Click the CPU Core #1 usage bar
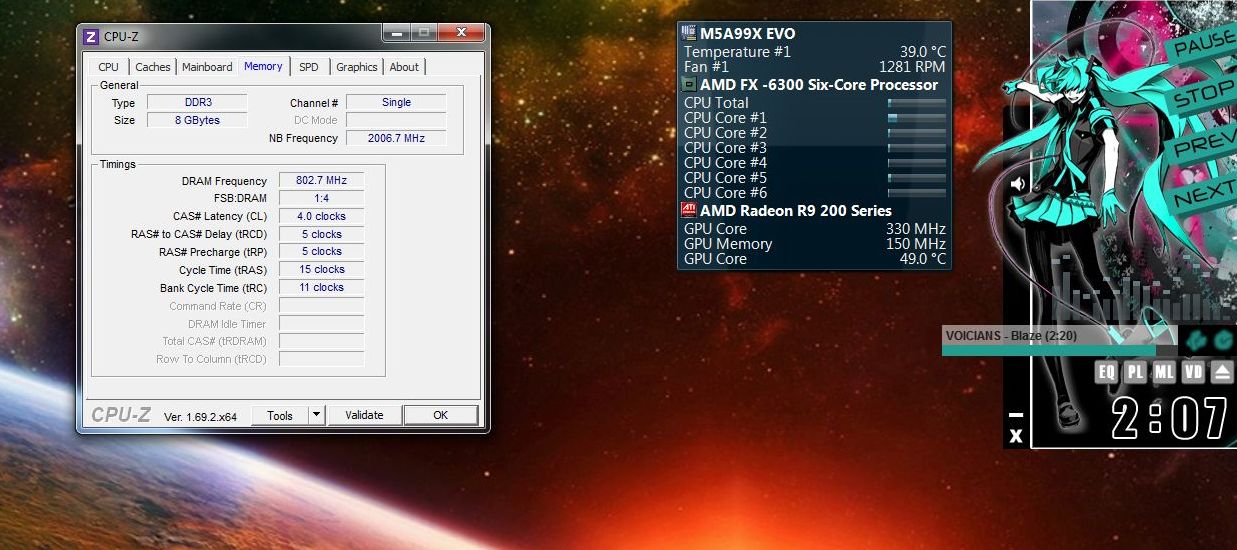The width and height of the screenshot is (1237, 550). tap(916, 117)
